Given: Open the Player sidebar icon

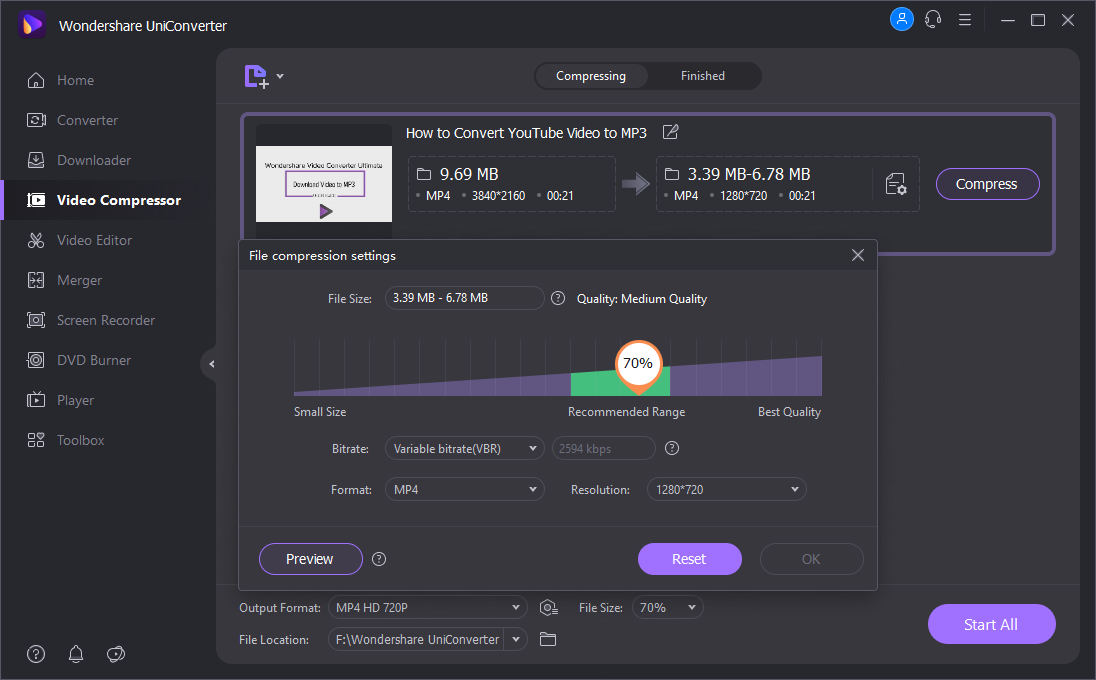Looking at the screenshot, I should [36, 400].
